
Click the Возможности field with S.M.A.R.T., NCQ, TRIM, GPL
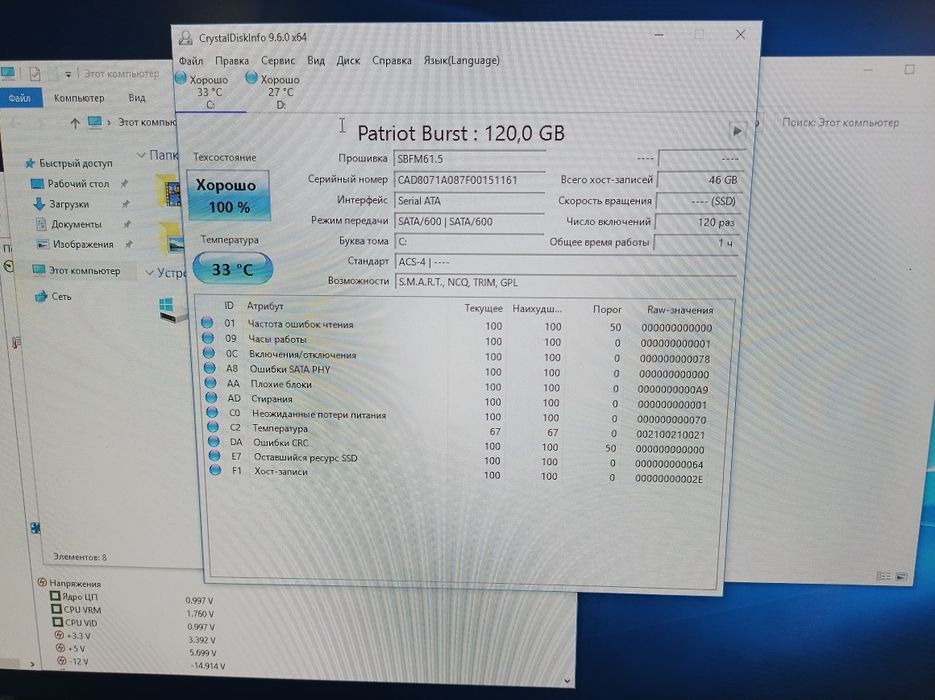click(x=566, y=282)
